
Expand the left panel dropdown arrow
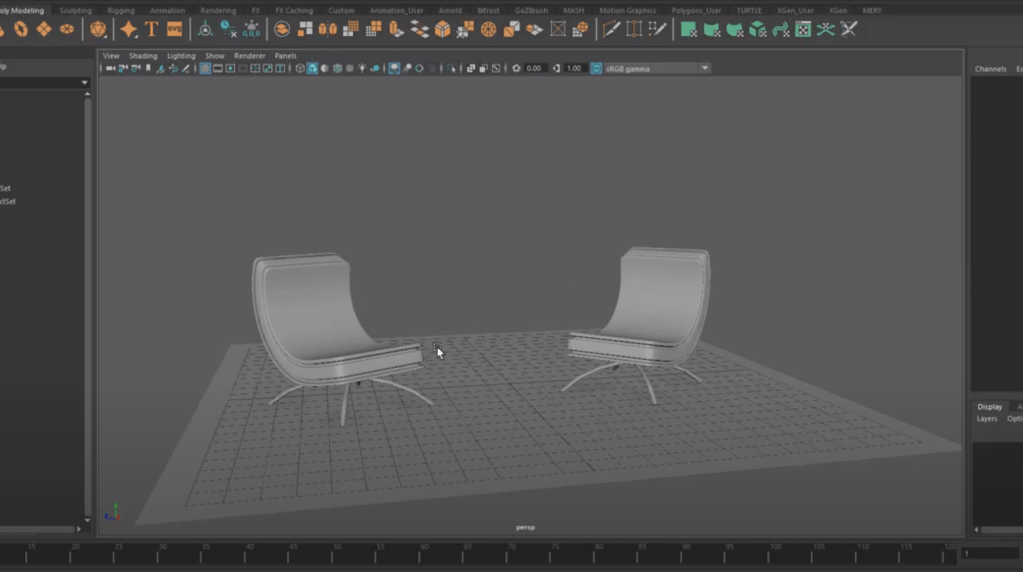pos(83,83)
